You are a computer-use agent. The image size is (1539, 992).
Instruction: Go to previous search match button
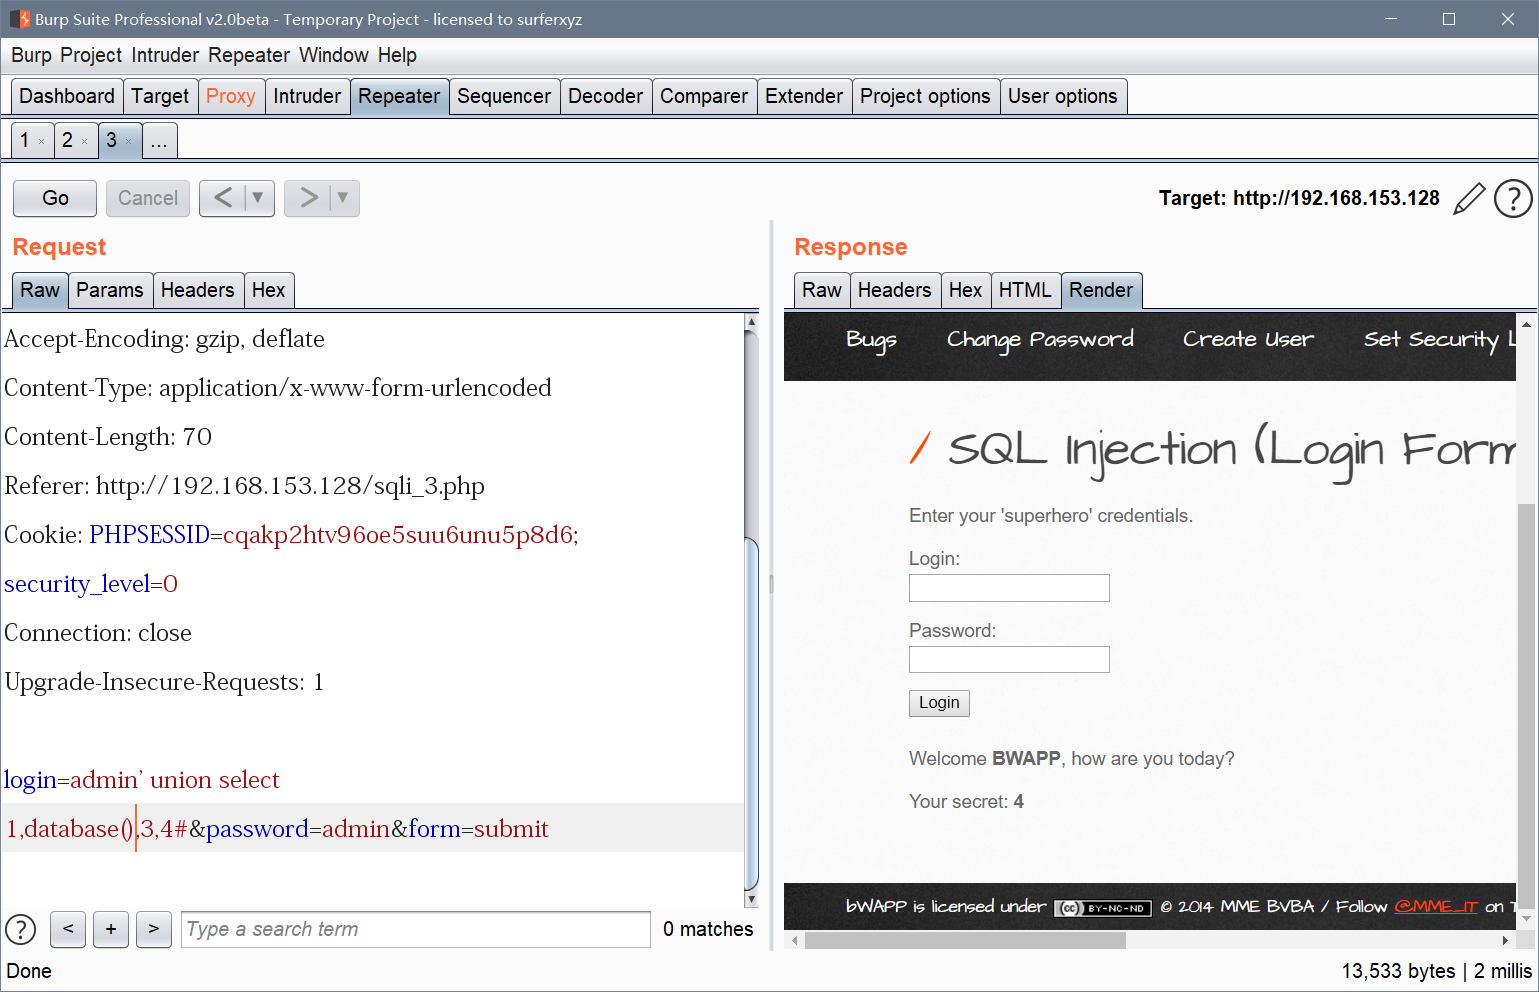coord(68,929)
